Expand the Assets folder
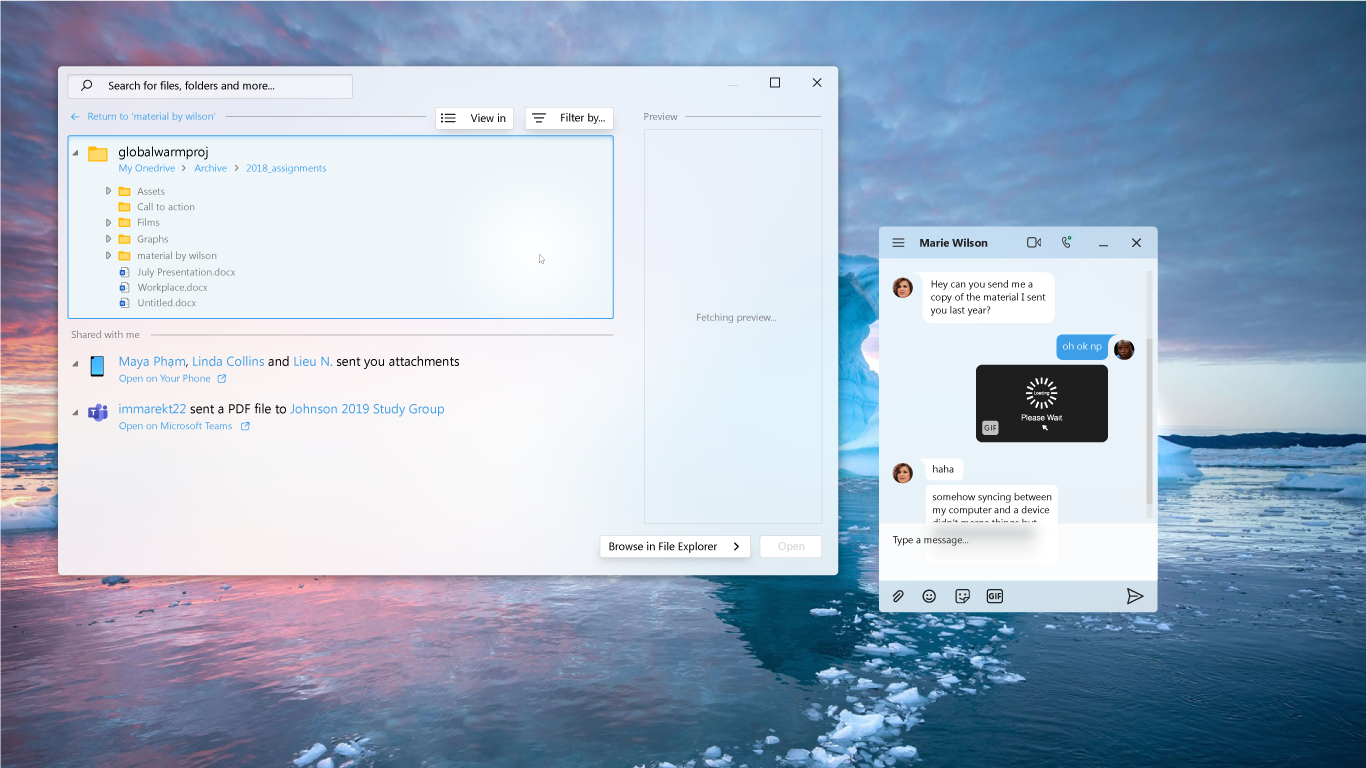This screenshot has height=768, width=1366. (110, 190)
